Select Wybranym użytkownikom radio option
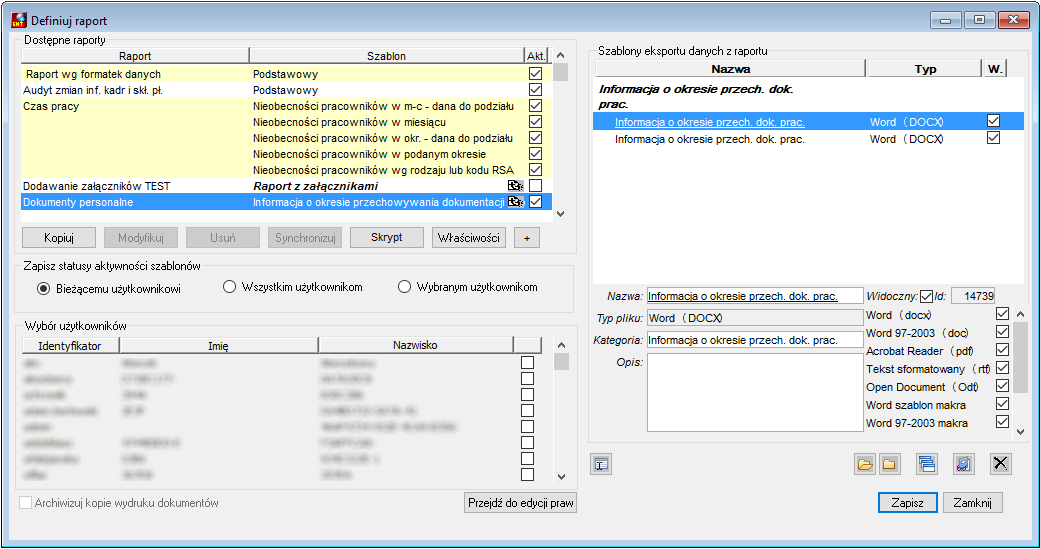Viewport: 1040px width, 549px height. (404, 287)
